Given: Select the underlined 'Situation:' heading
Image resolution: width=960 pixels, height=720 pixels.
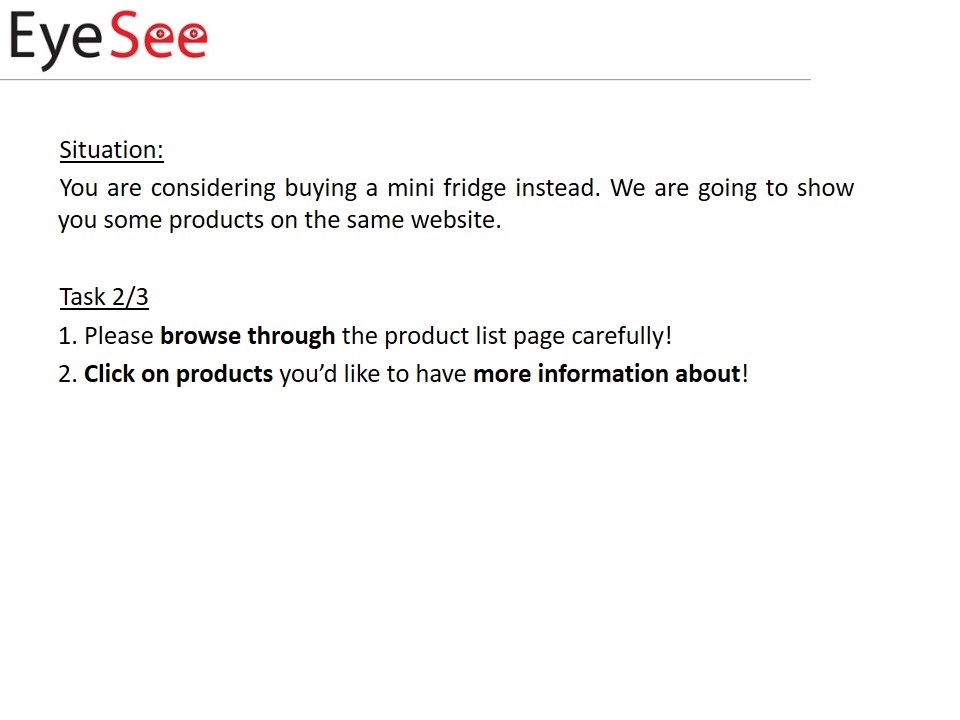Looking at the screenshot, I should (x=111, y=151).
